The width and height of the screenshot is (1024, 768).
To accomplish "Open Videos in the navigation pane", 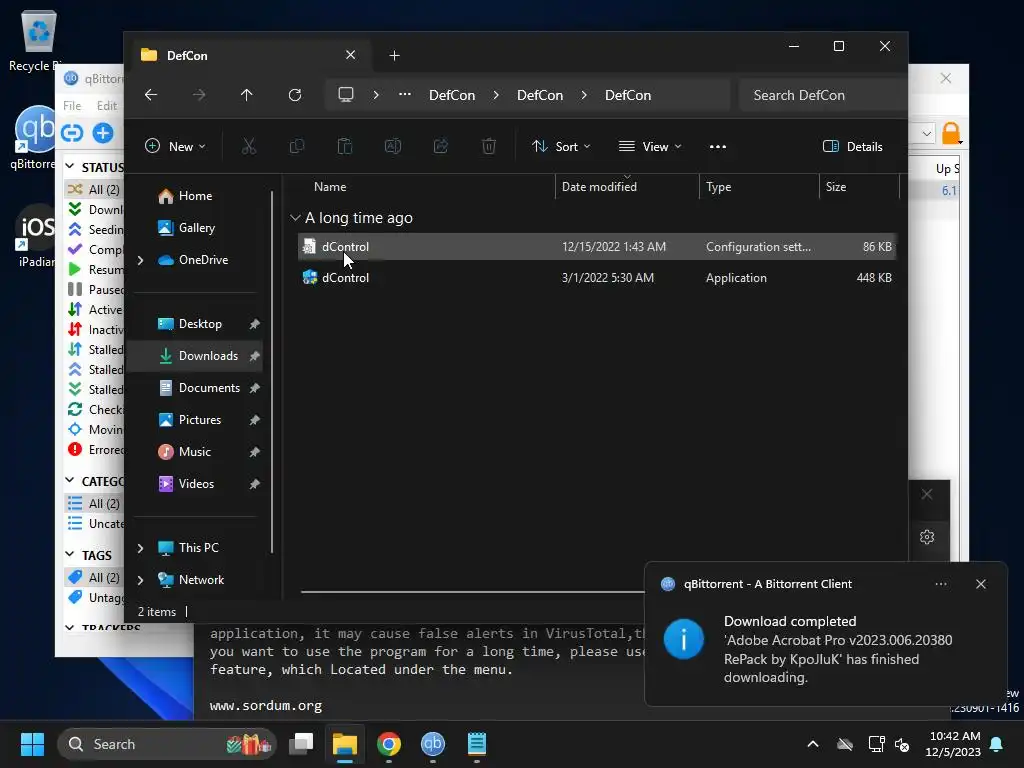I will [x=196, y=484].
